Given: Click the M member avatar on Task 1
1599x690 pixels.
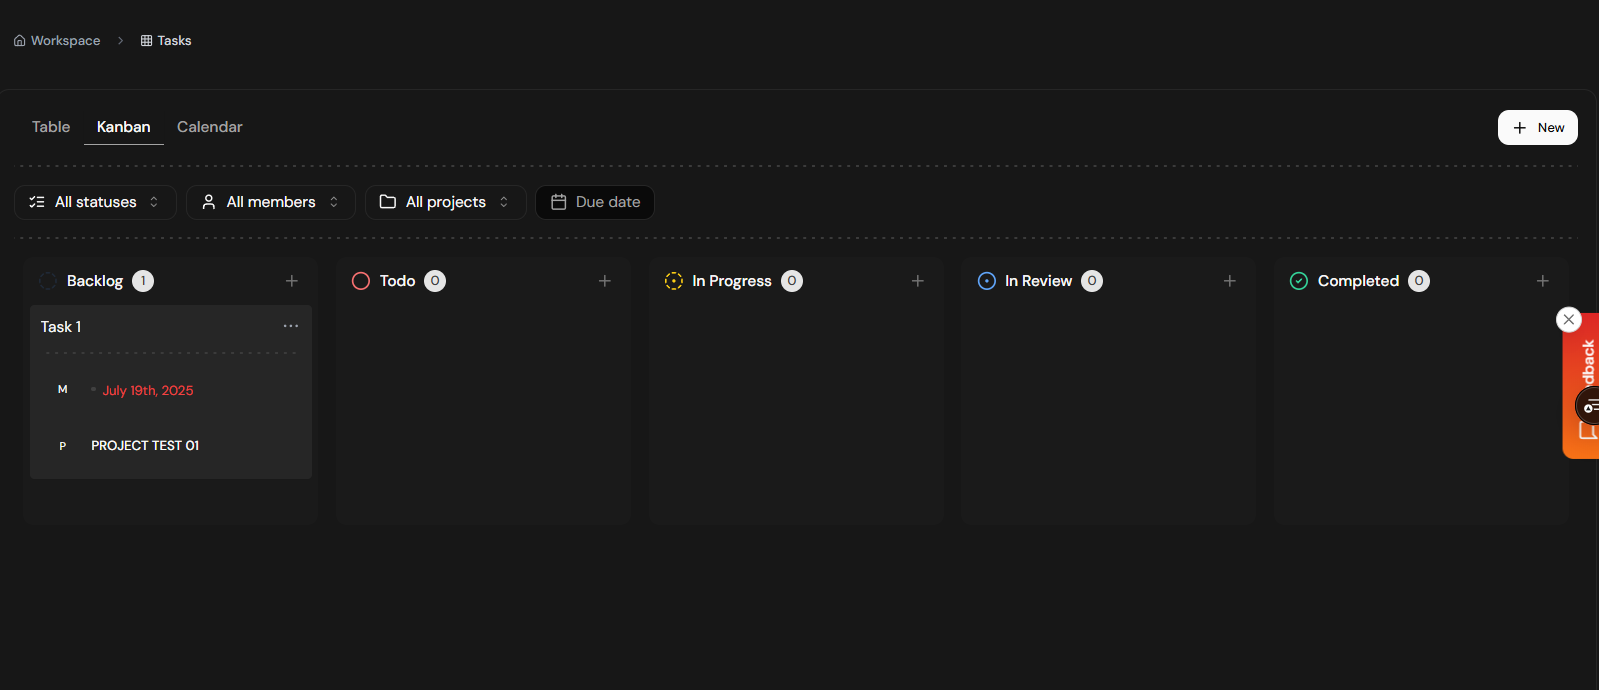Looking at the screenshot, I should pos(63,390).
